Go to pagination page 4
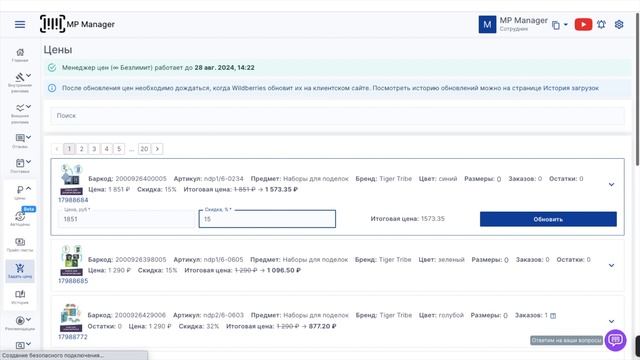This screenshot has width=640, height=360. (107, 149)
